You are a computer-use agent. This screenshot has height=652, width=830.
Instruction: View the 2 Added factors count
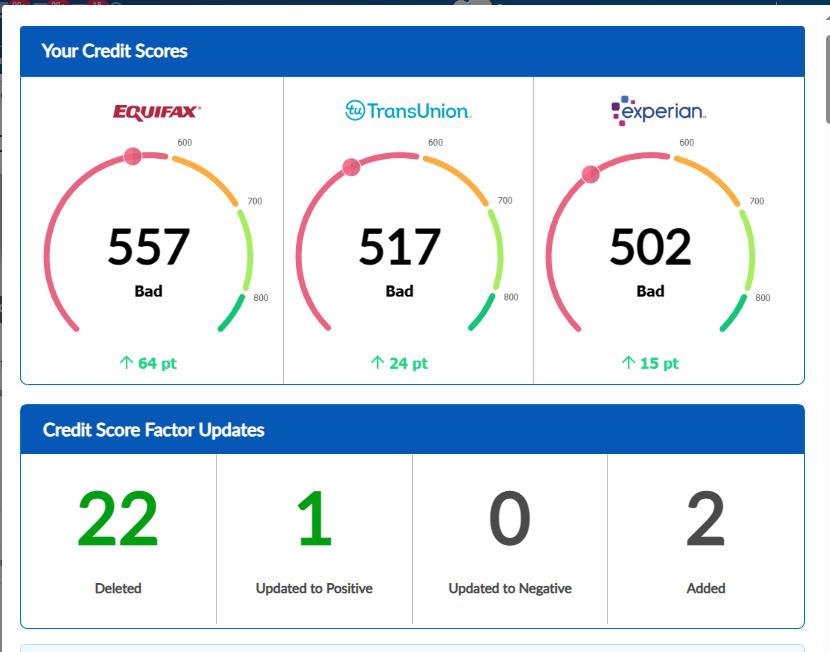click(705, 520)
